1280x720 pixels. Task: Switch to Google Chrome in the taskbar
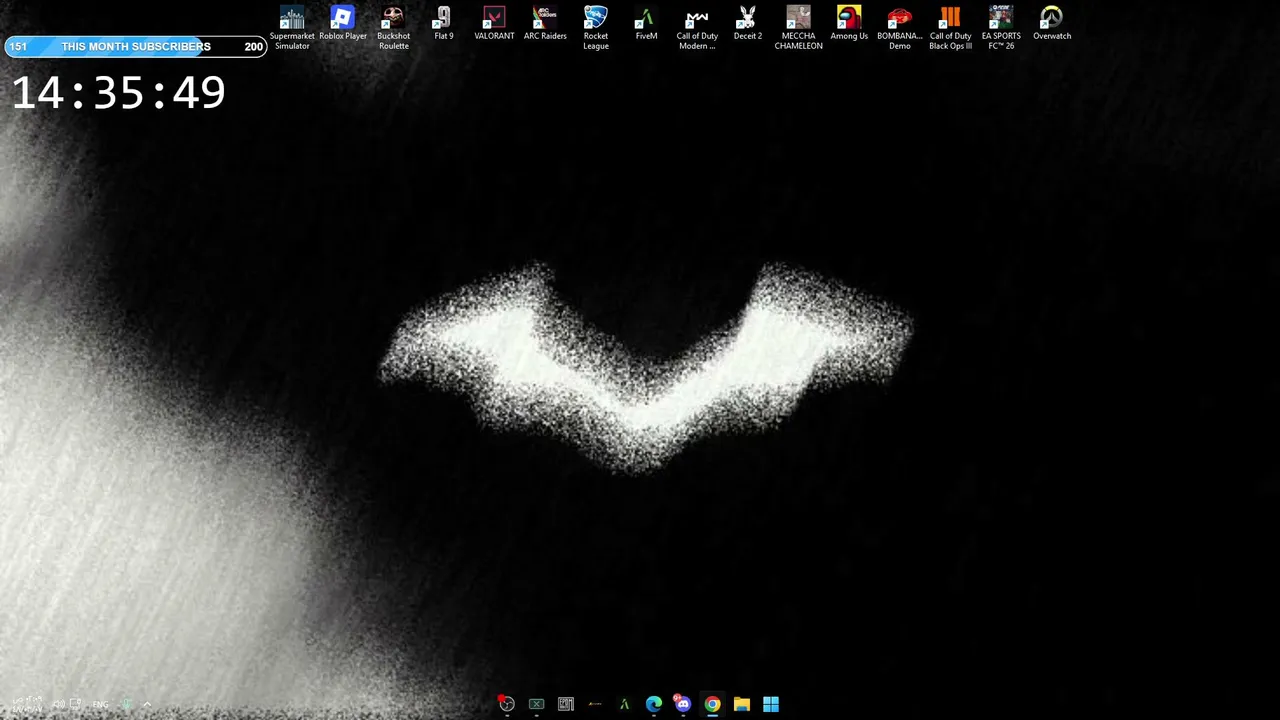(x=712, y=704)
